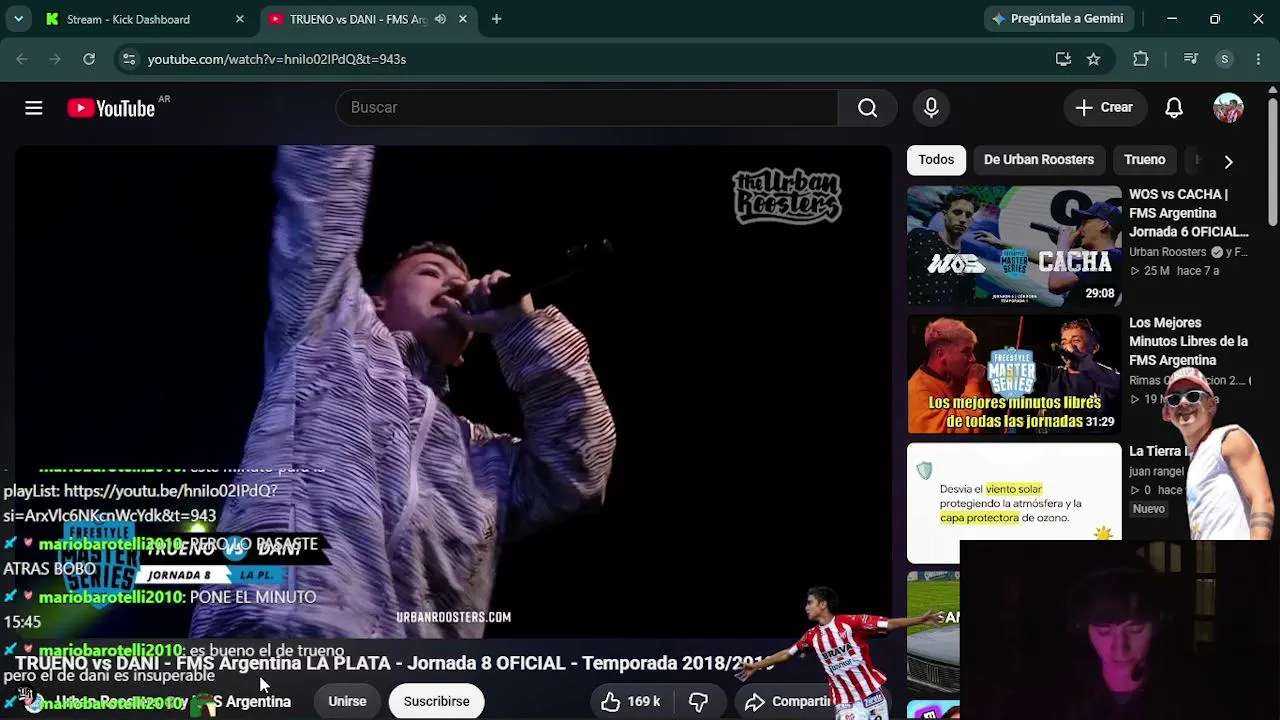Close the TRUENO vs DANI tab

tap(463, 19)
